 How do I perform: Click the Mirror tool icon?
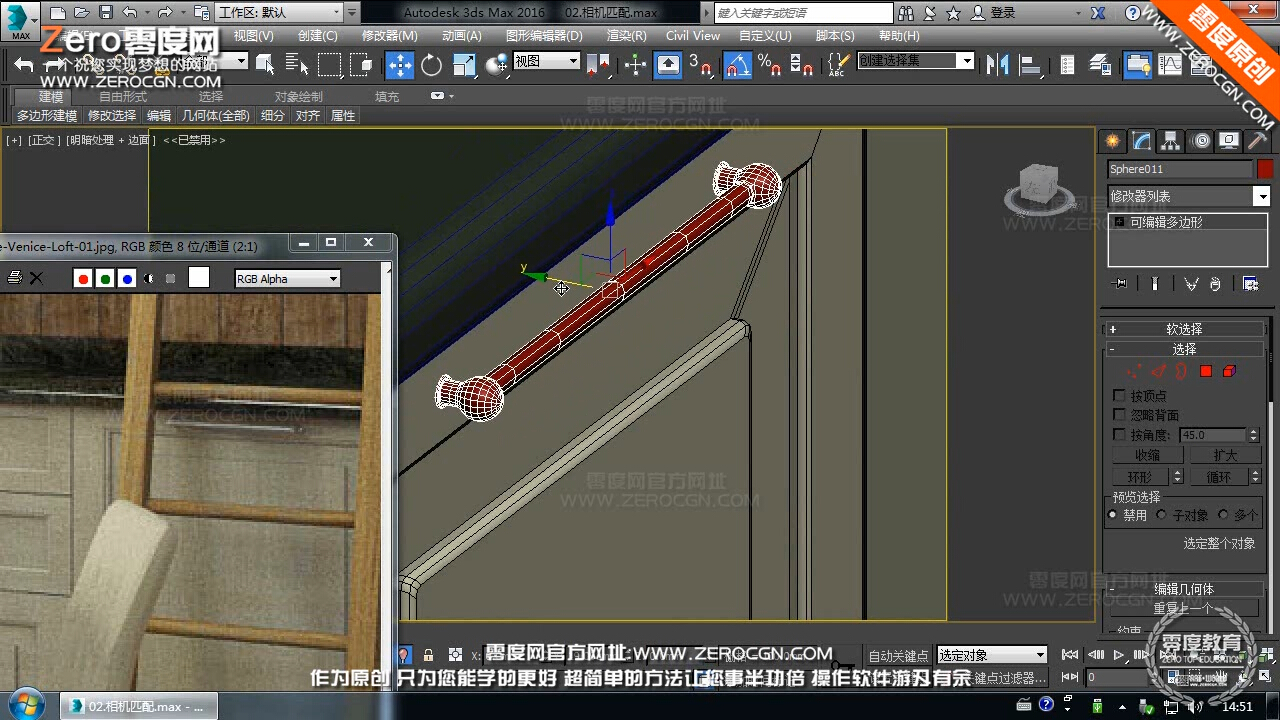click(x=997, y=66)
